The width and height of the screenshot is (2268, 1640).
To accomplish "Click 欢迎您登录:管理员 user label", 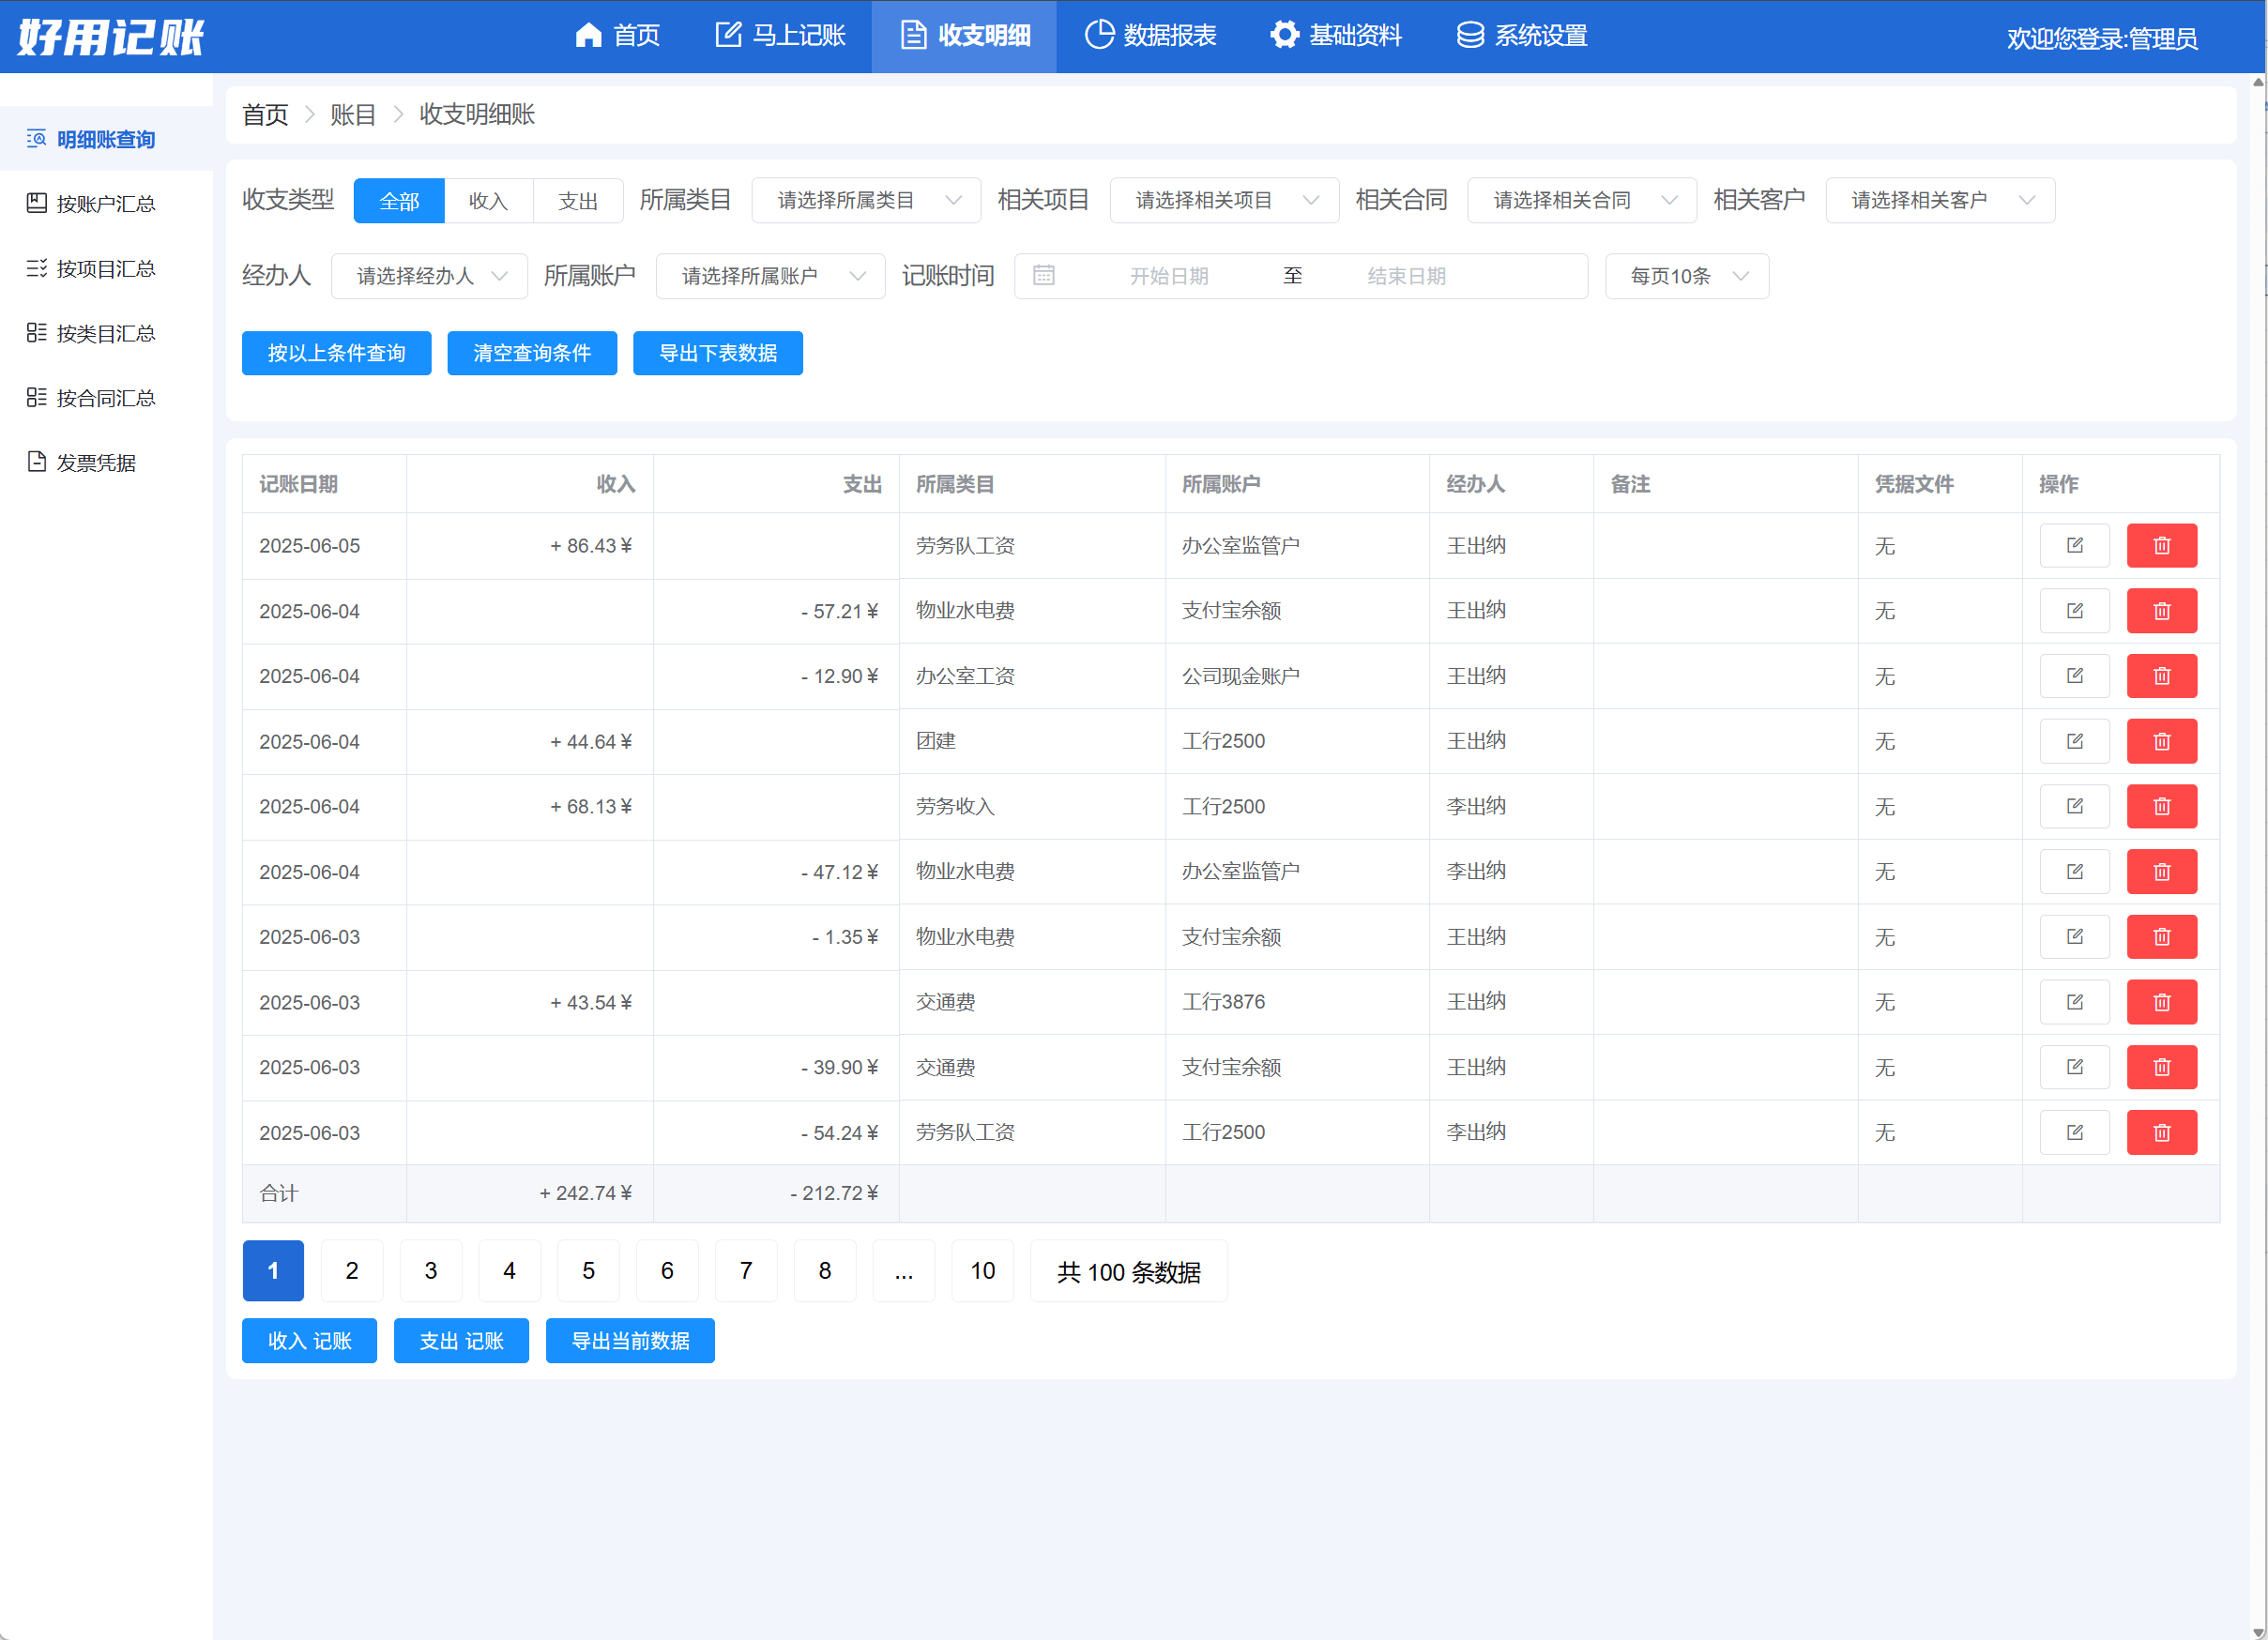I will (2101, 38).
